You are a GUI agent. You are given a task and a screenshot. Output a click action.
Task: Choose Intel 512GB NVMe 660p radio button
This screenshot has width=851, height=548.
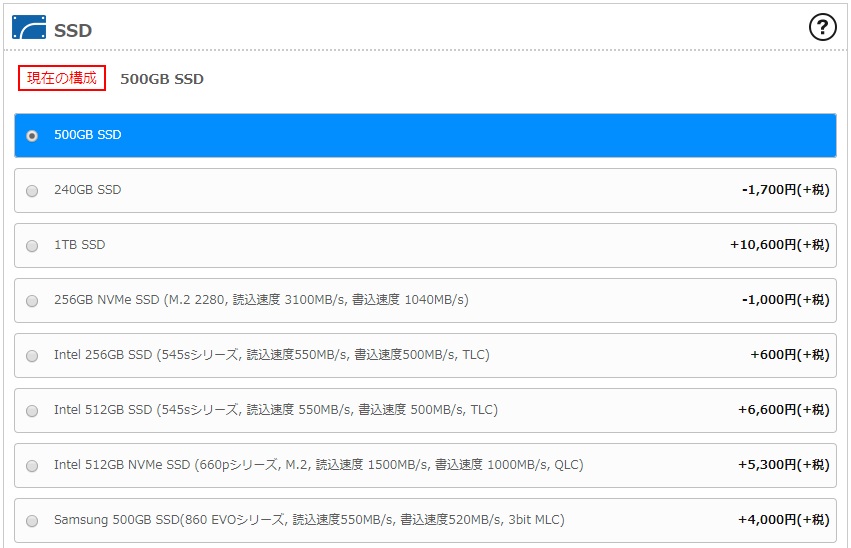[32, 465]
